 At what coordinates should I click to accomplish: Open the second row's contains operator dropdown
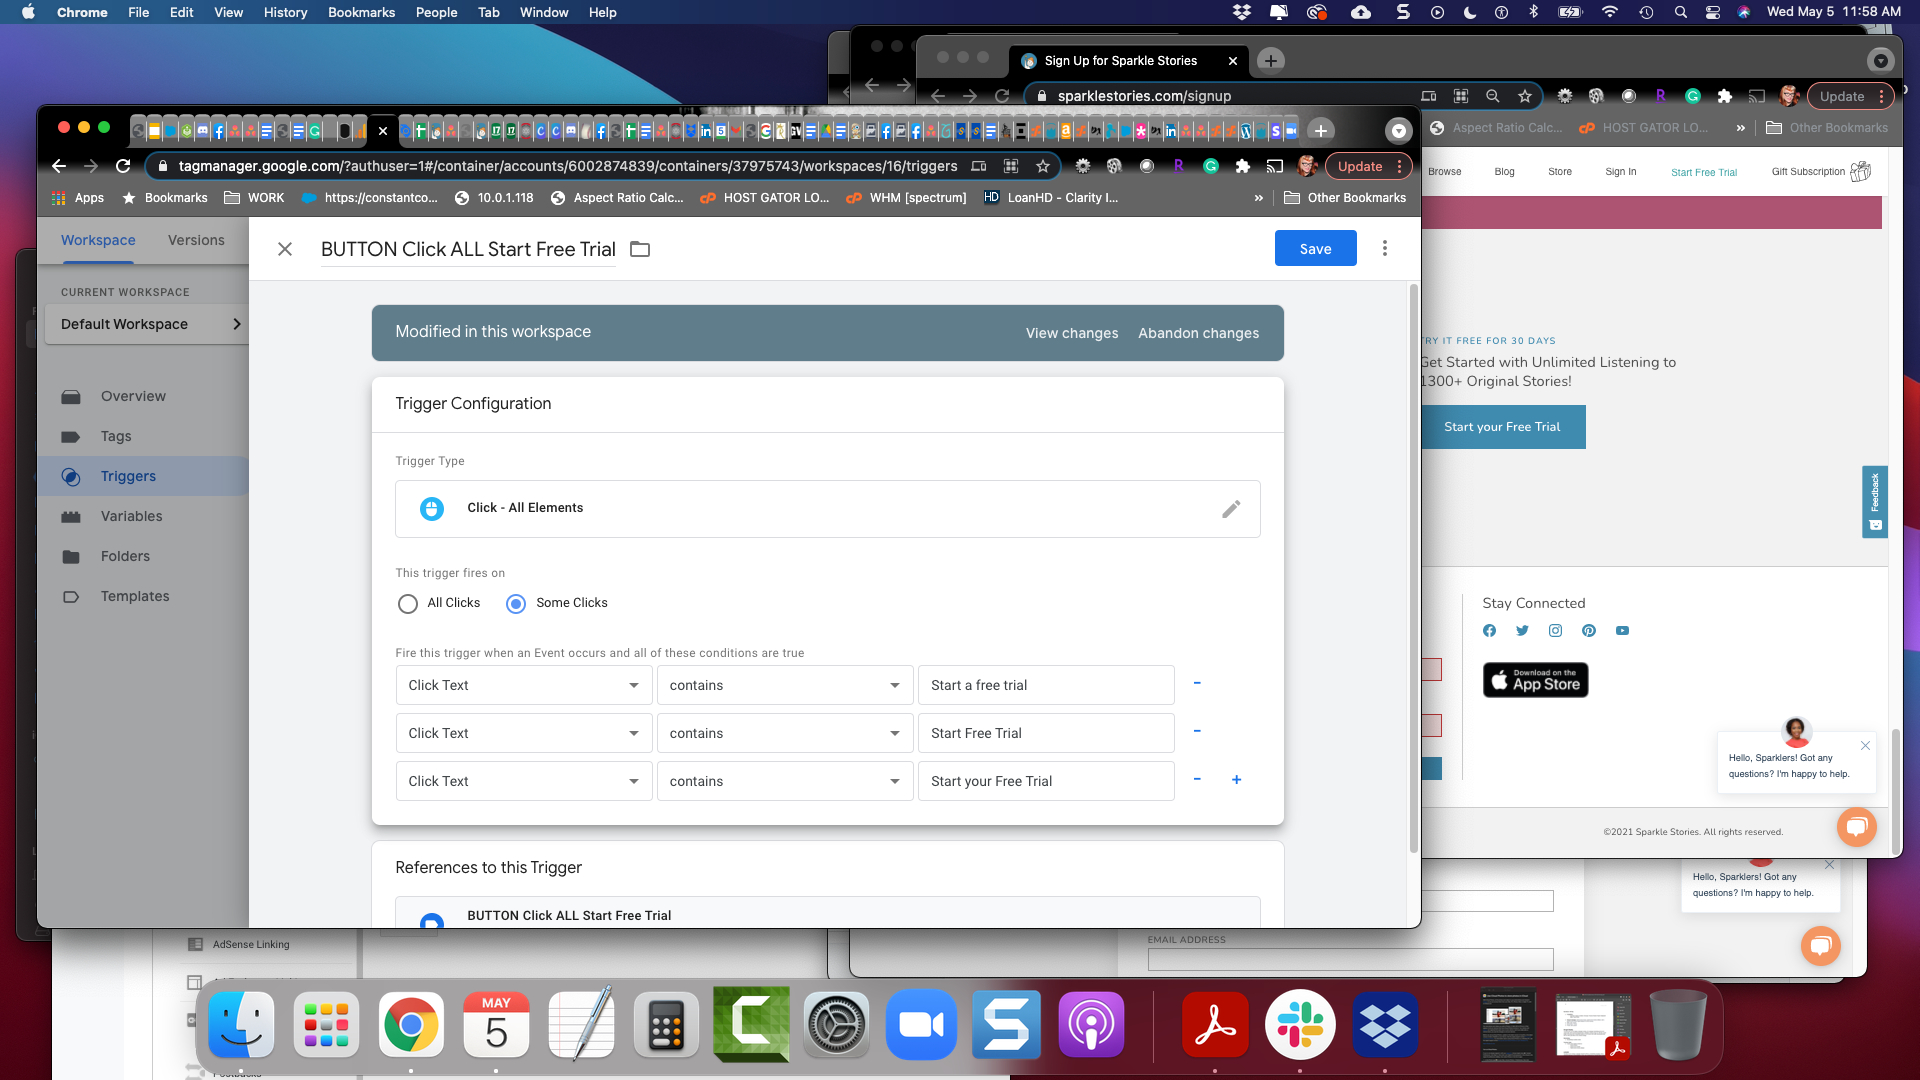785,733
